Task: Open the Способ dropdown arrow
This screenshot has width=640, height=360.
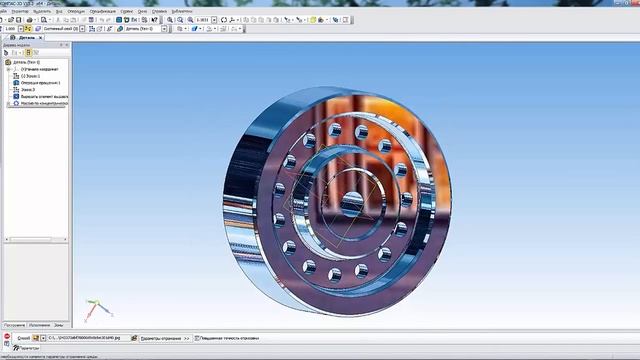Action: (x=43, y=338)
